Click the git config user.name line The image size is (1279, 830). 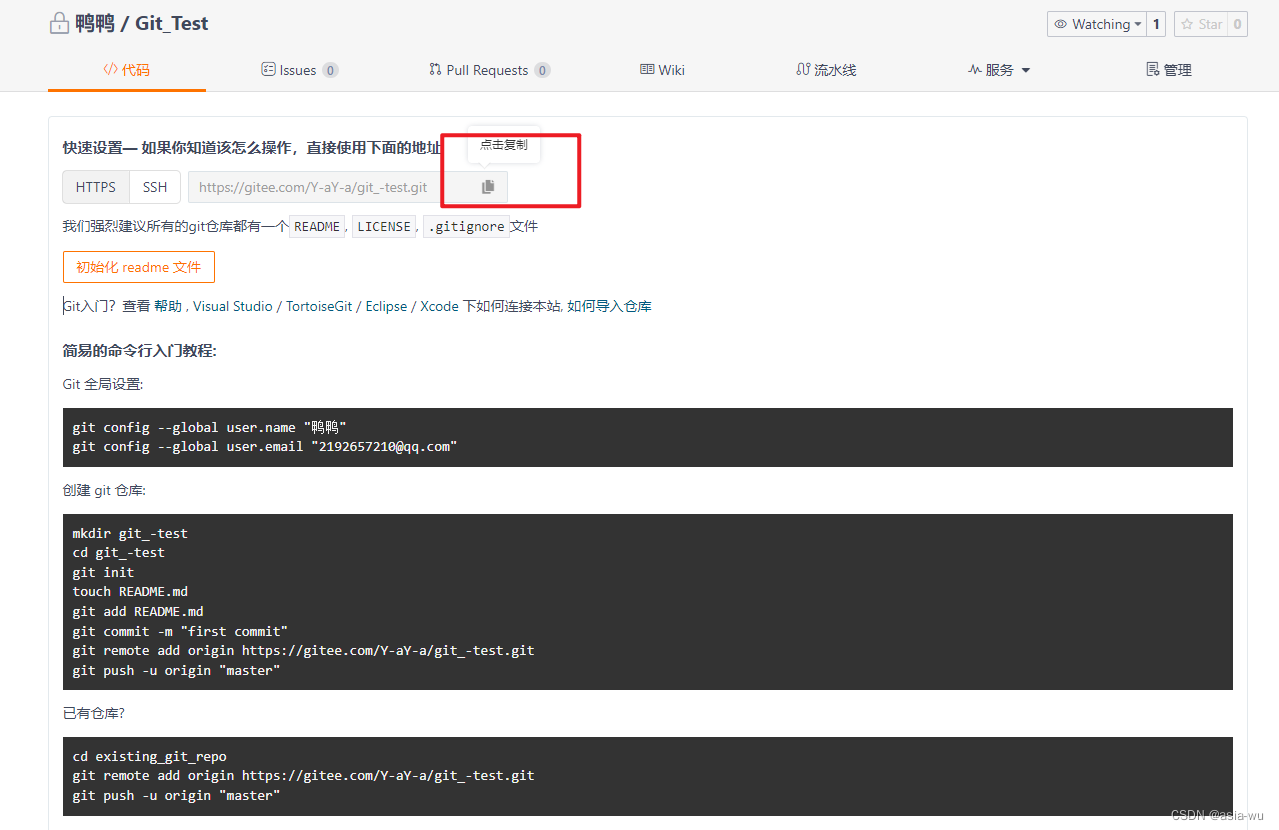pyautogui.click(x=210, y=427)
